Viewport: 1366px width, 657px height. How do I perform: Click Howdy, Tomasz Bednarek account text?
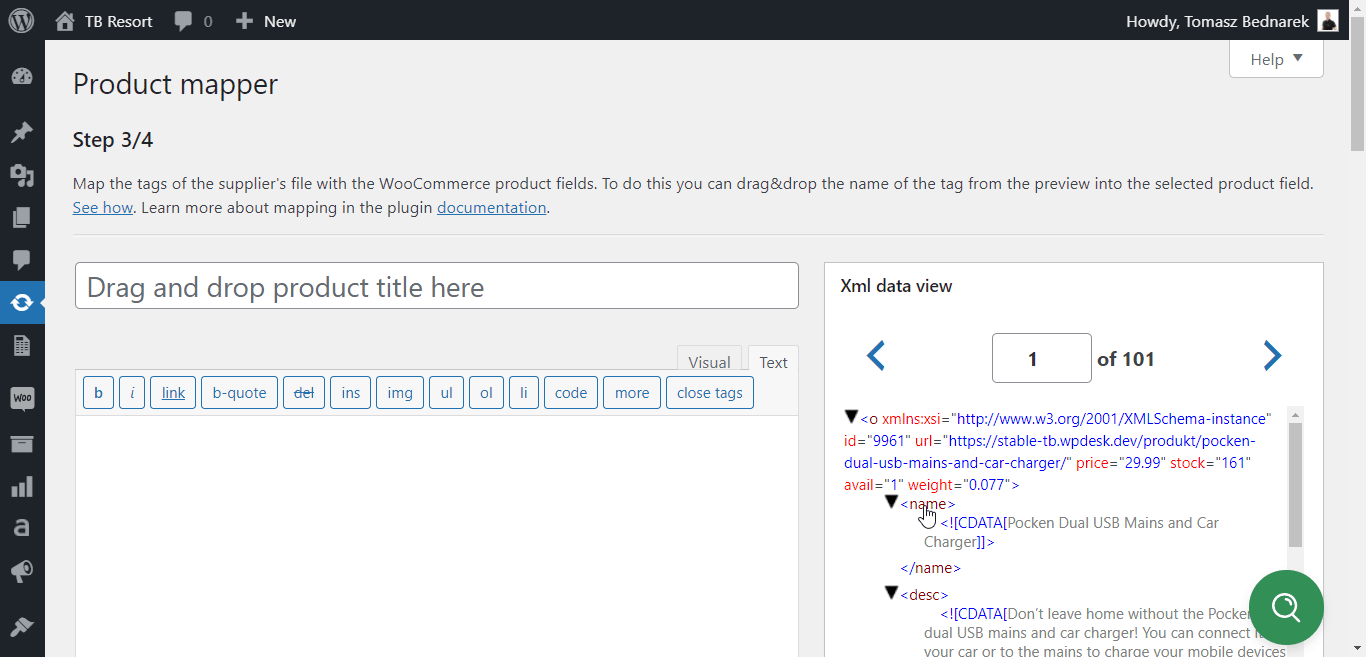tap(1218, 21)
